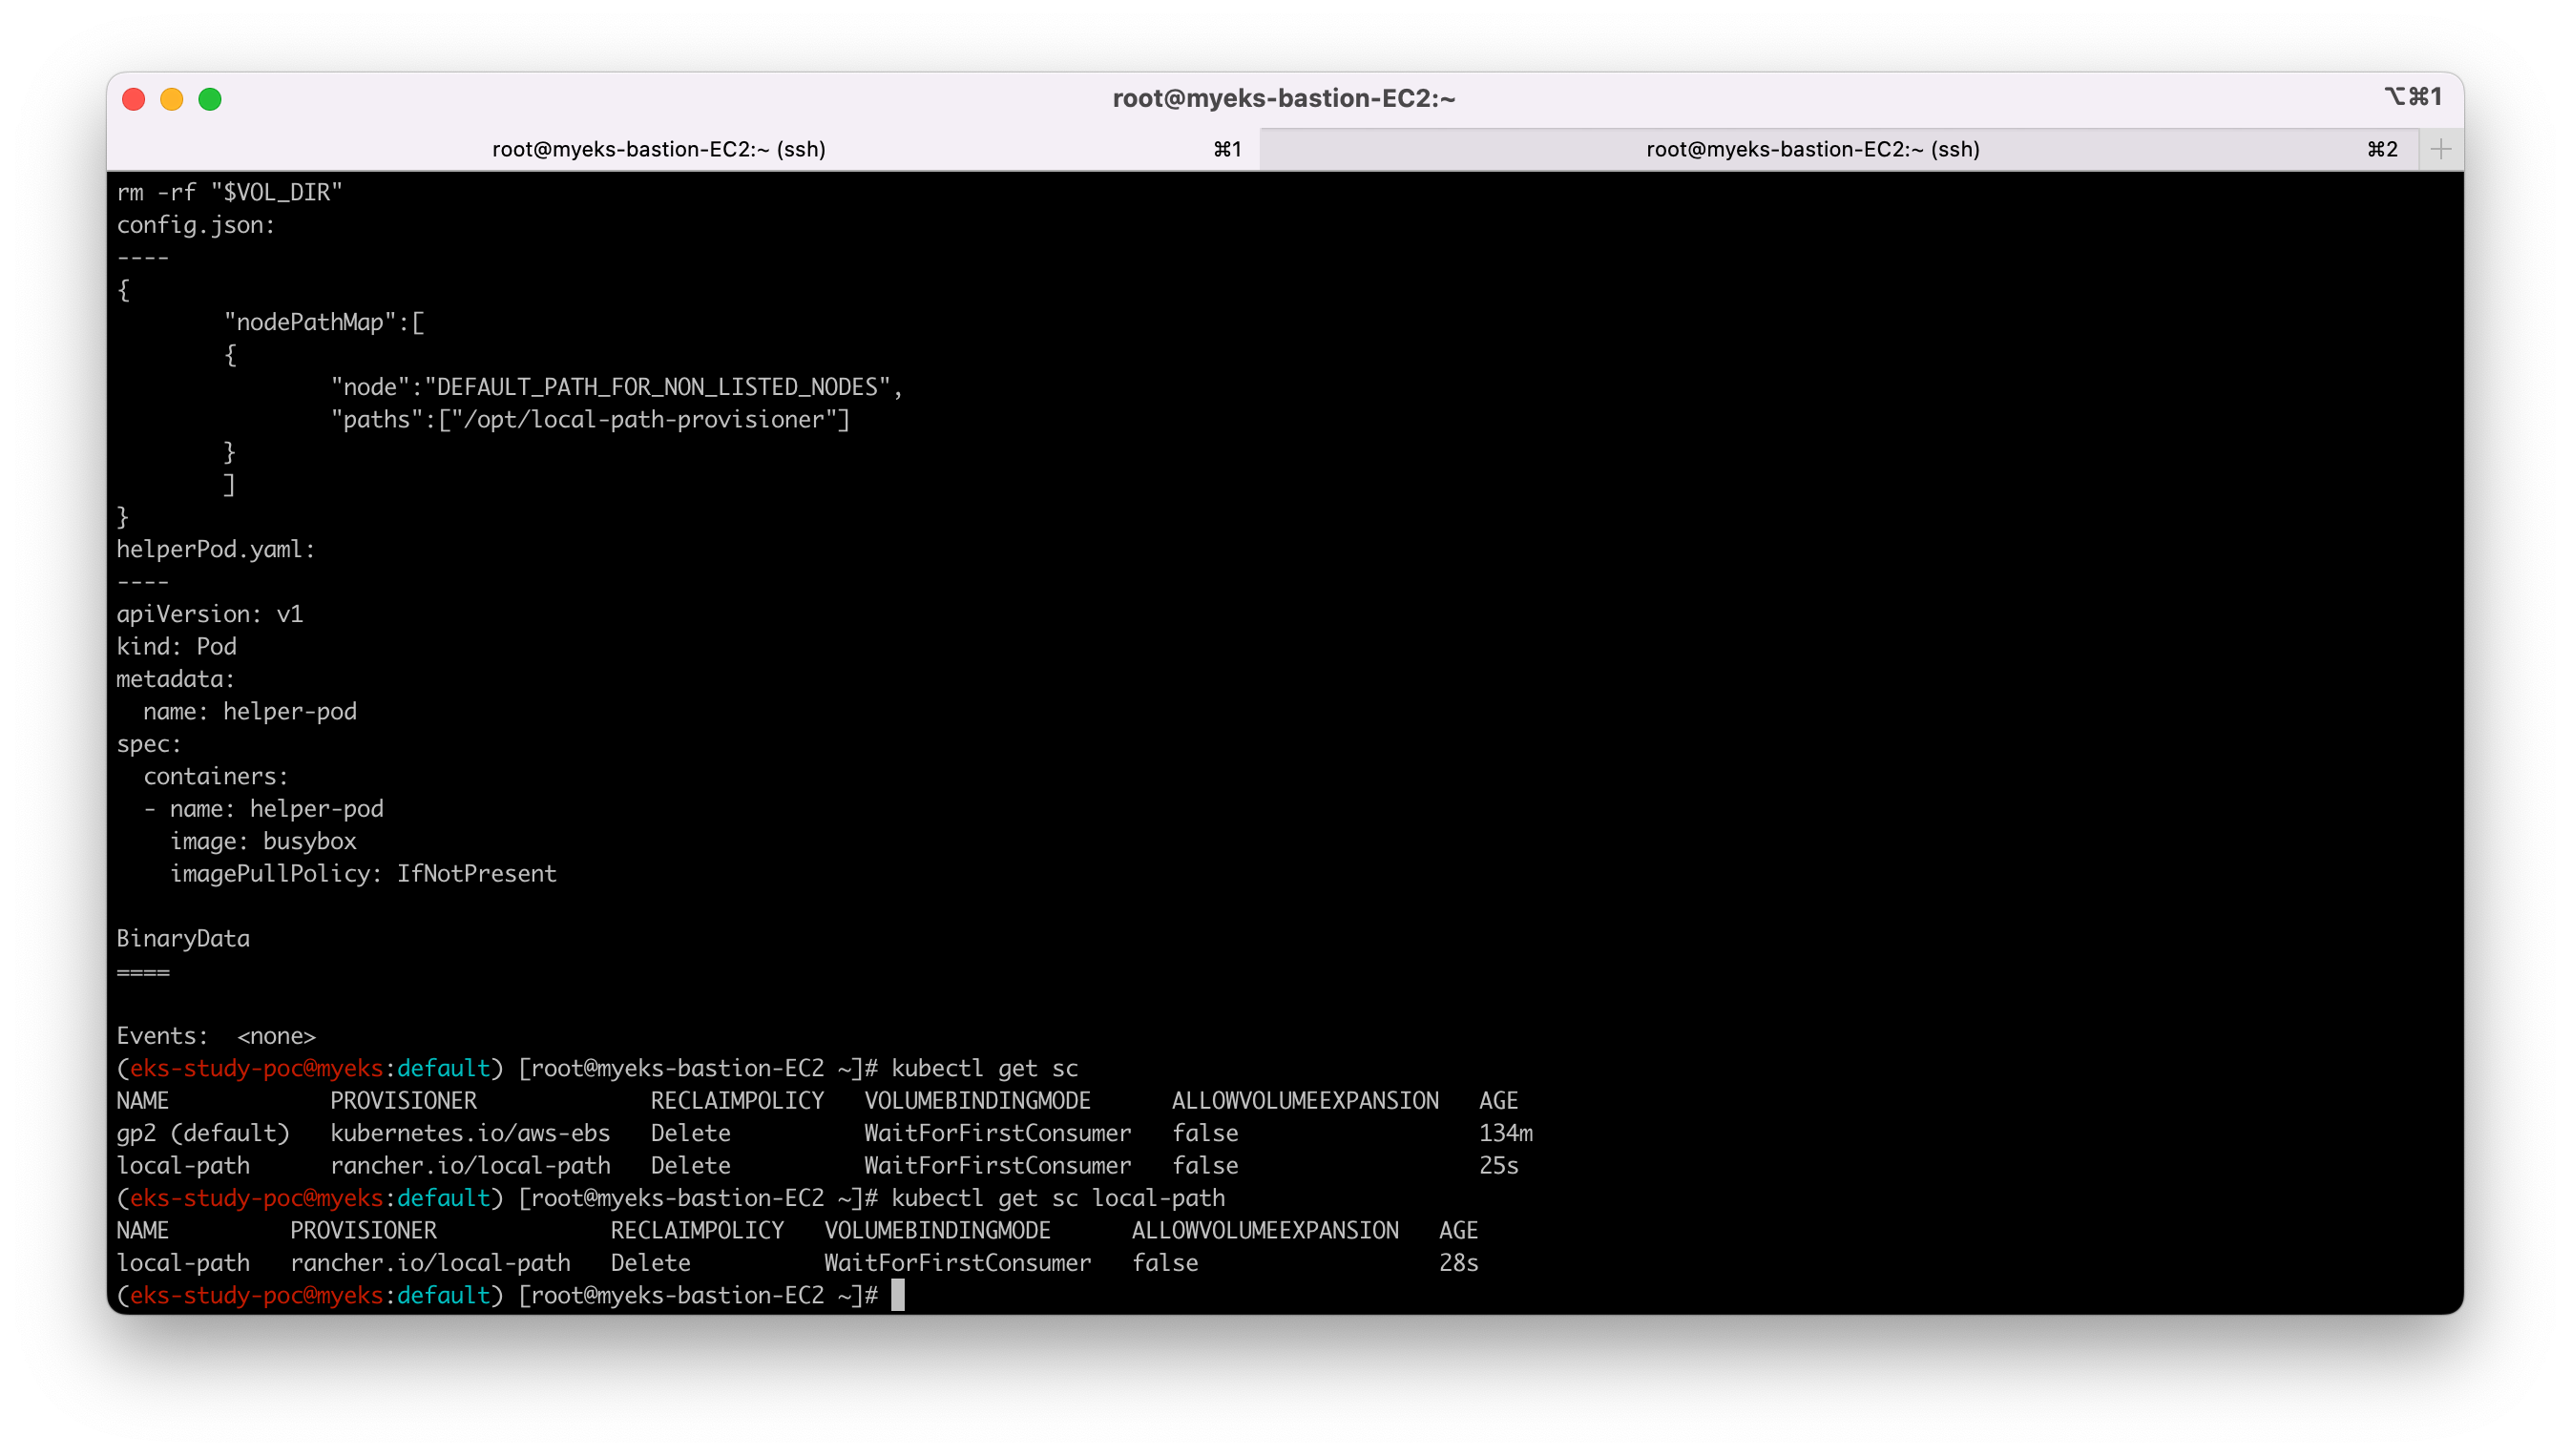Click the 'helperPod.yaml:' line

pyautogui.click(x=216, y=549)
